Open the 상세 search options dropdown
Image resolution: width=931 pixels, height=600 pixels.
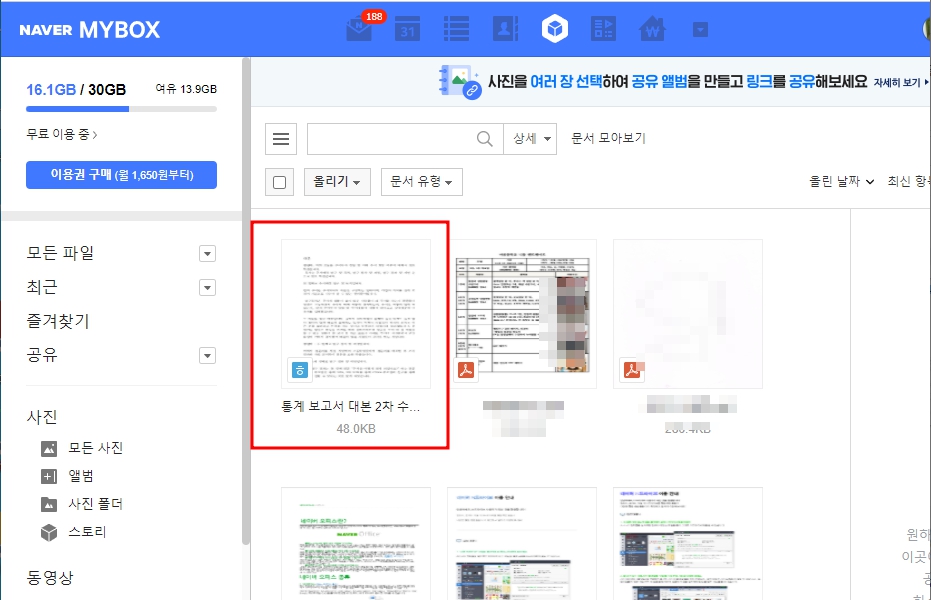(528, 138)
